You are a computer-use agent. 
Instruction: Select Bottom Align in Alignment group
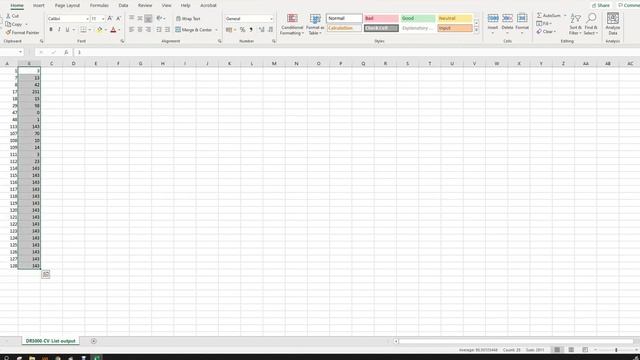point(148,18)
